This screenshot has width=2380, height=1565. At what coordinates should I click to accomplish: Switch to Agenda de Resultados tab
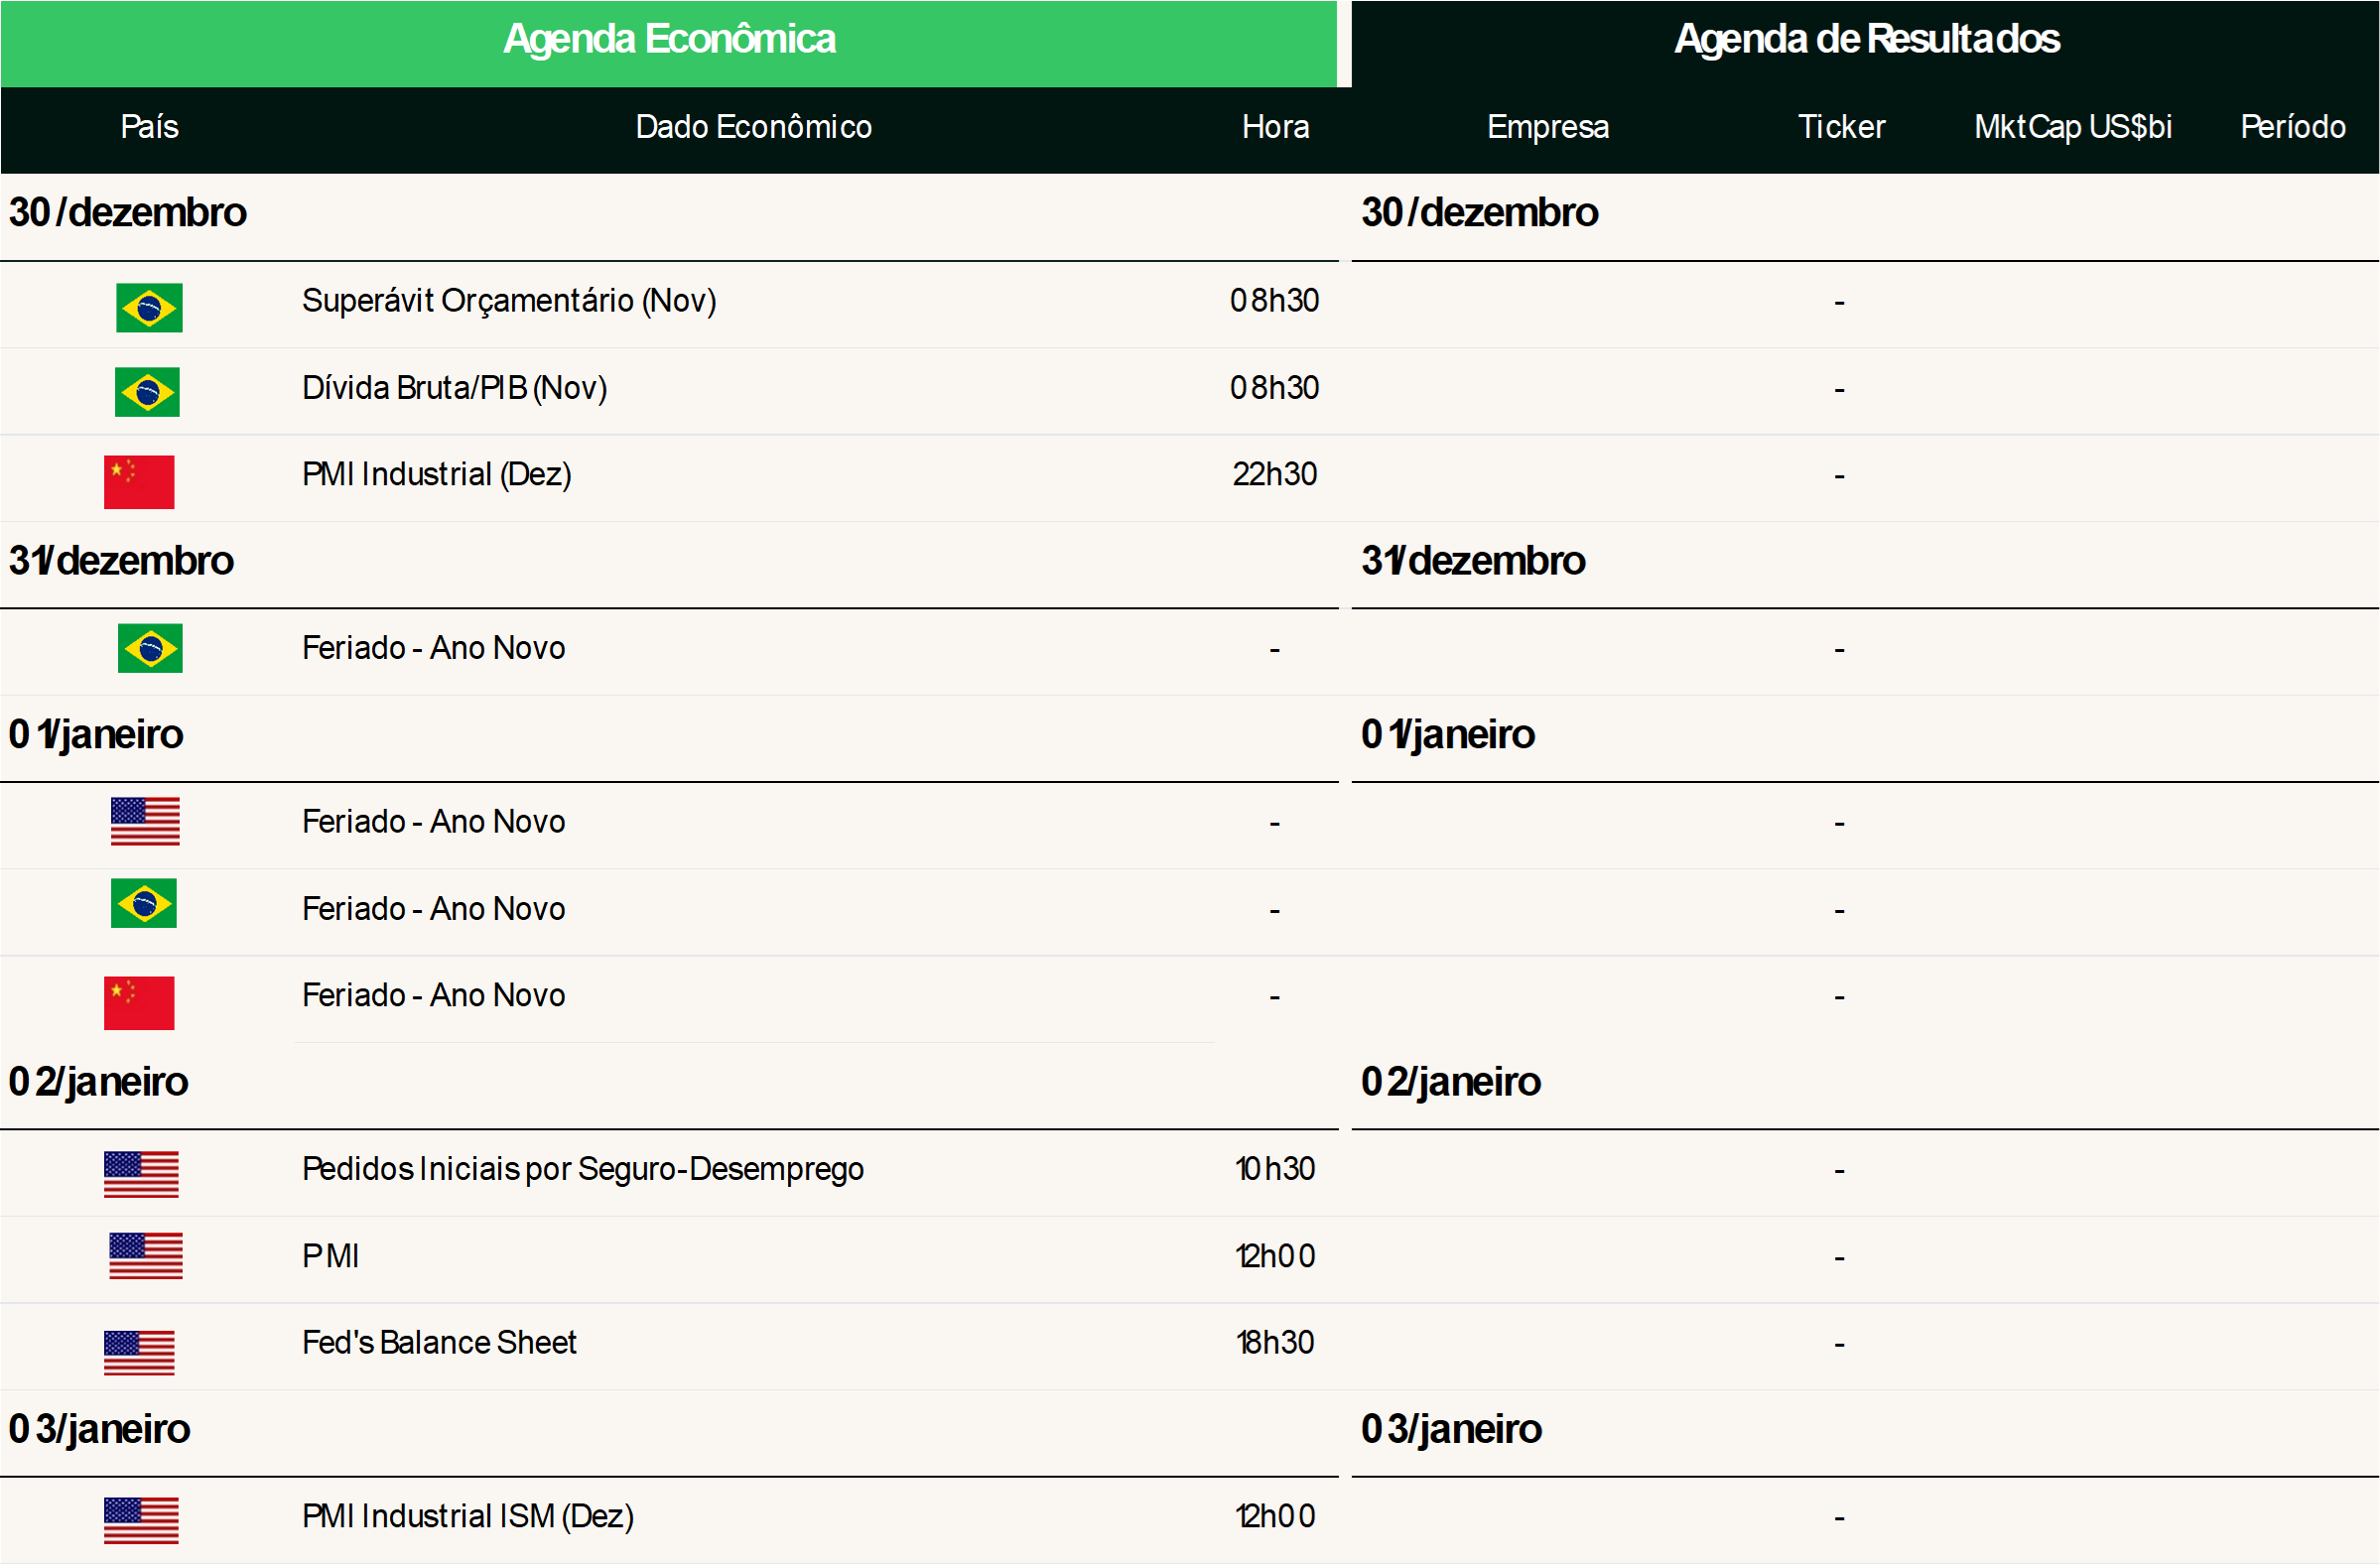(x=1866, y=40)
